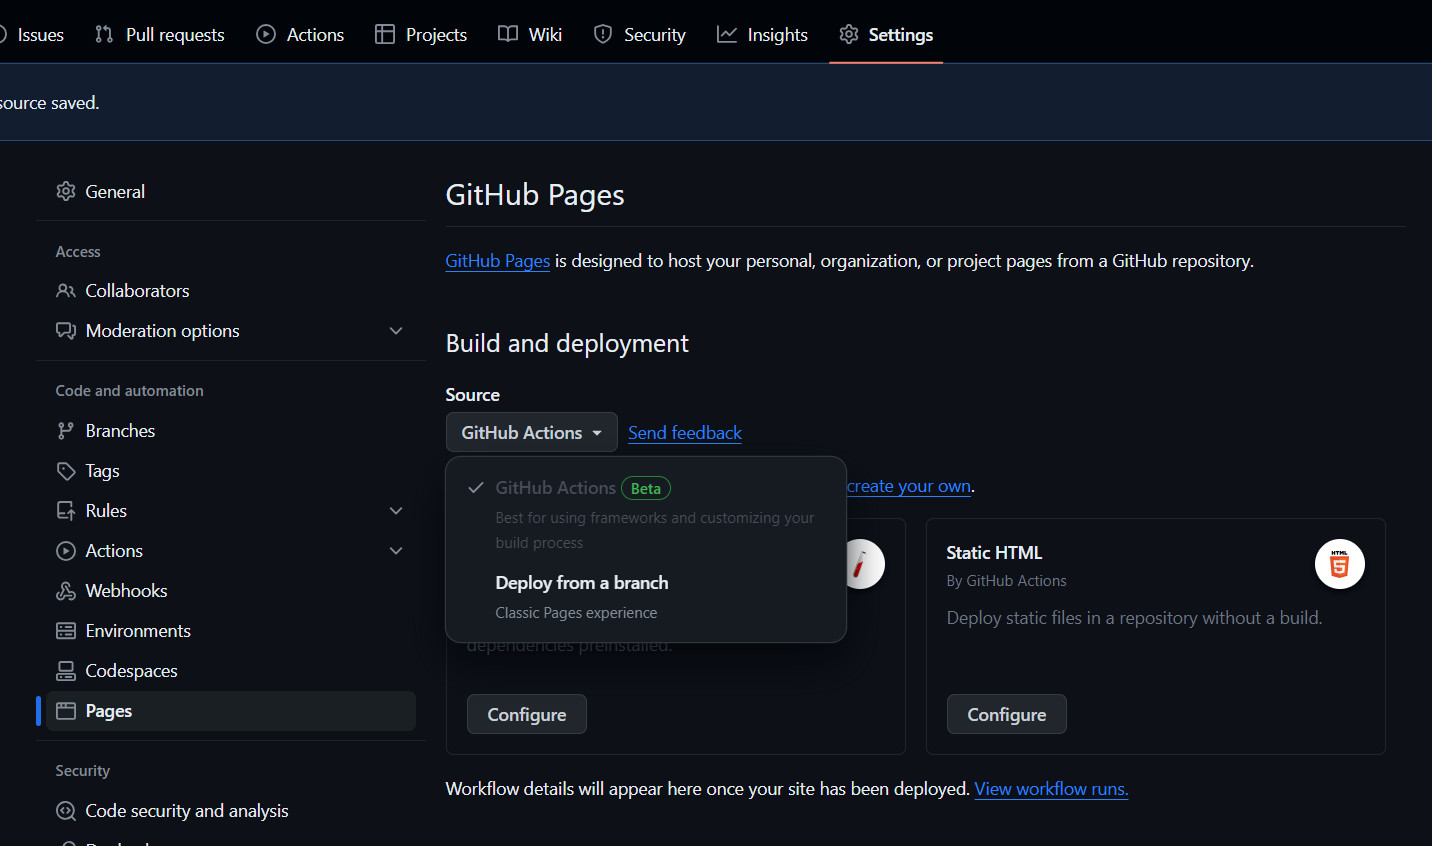This screenshot has width=1432, height=846.
Task: Click the Tags tag icon
Action: click(66, 471)
